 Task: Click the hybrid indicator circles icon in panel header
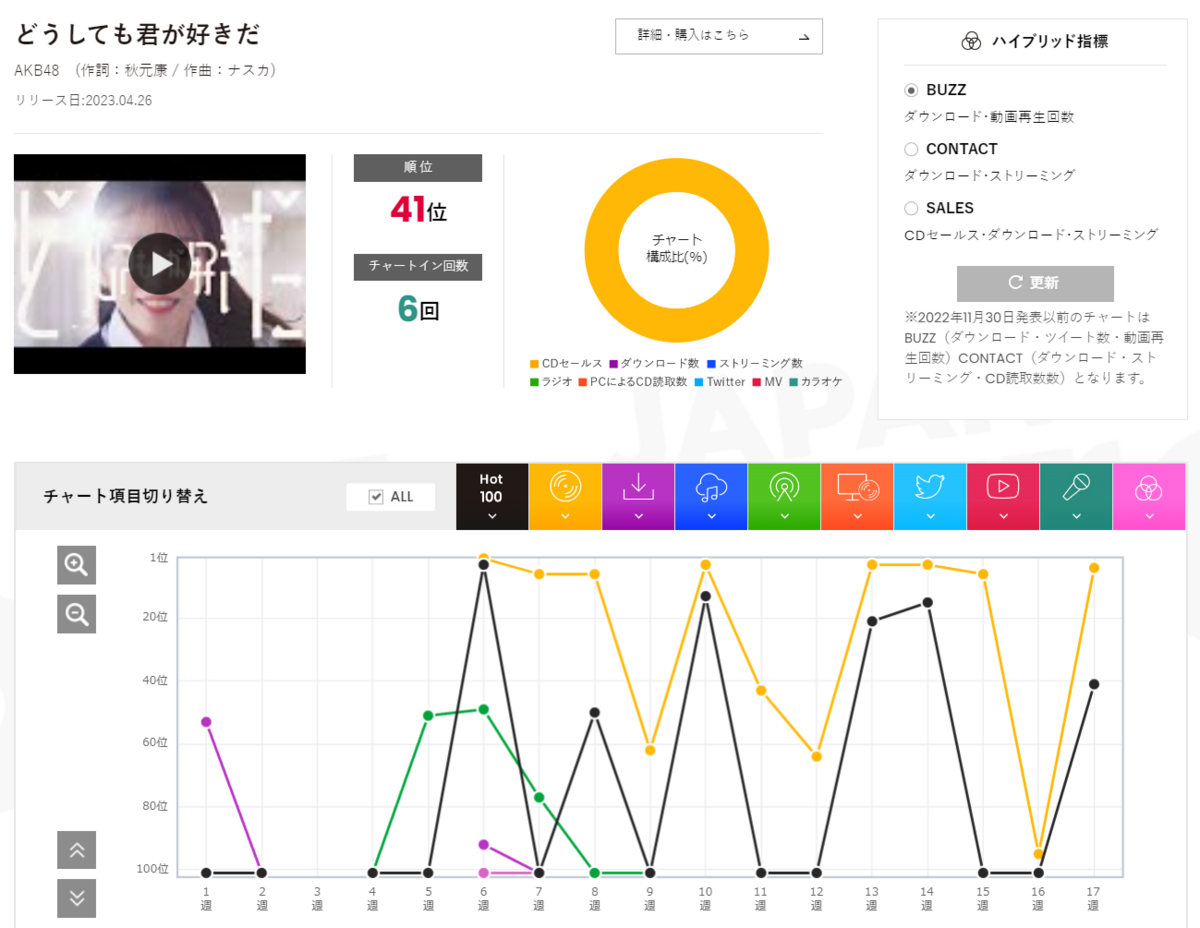[971, 41]
